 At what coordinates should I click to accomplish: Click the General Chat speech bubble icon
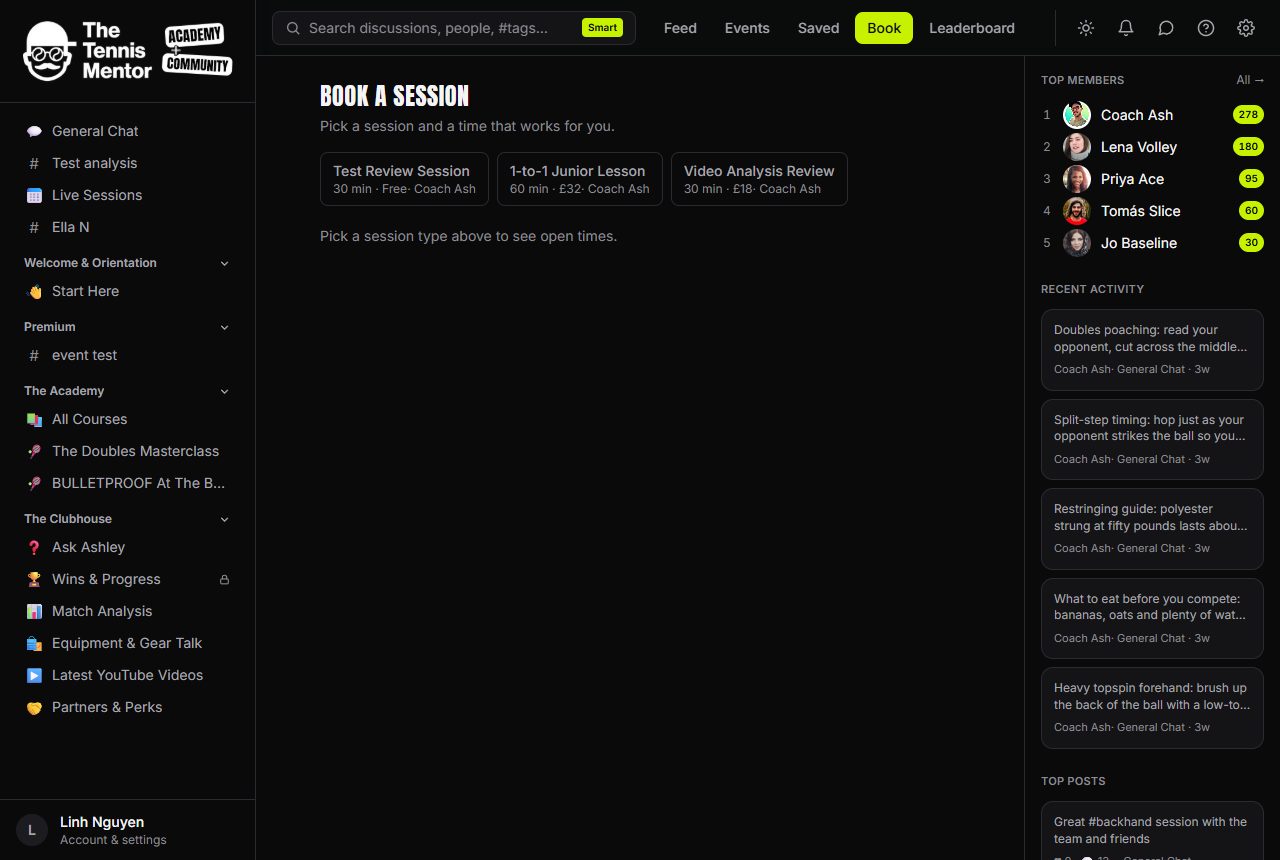click(34, 131)
